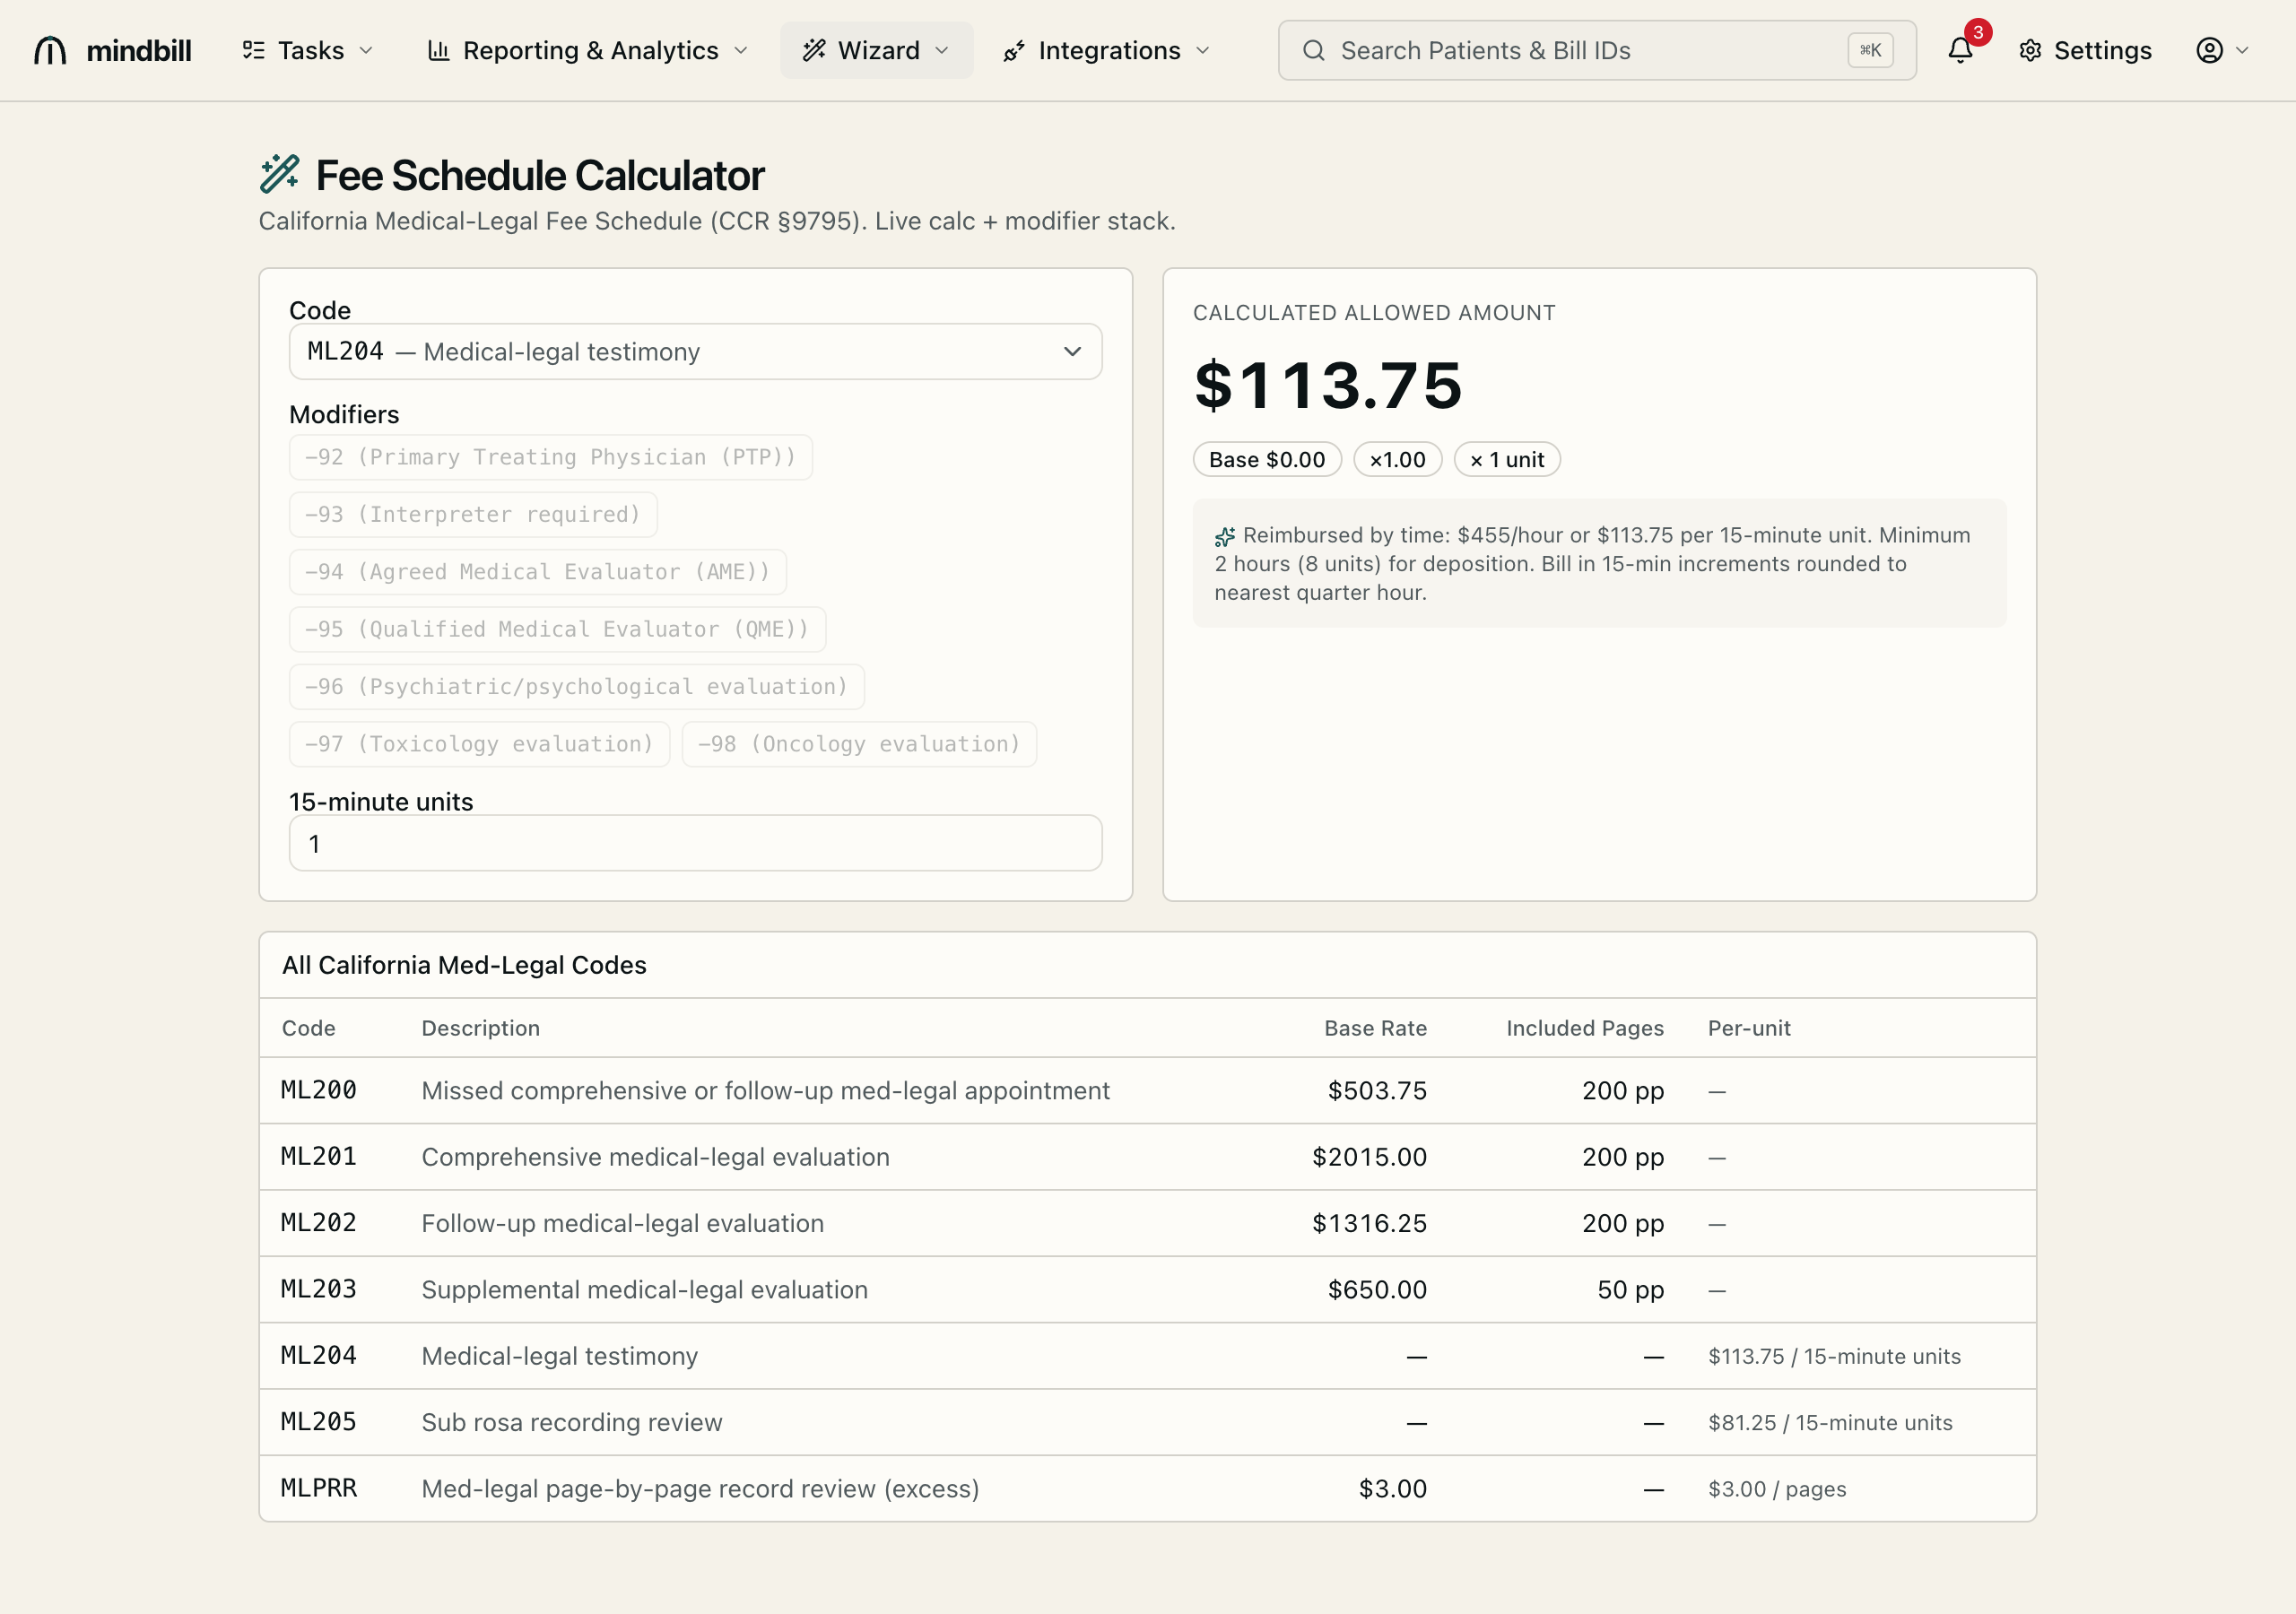This screenshot has width=2296, height=1614.
Task: Toggle modifier -93 Interpreter required
Action: [x=473, y=514]
